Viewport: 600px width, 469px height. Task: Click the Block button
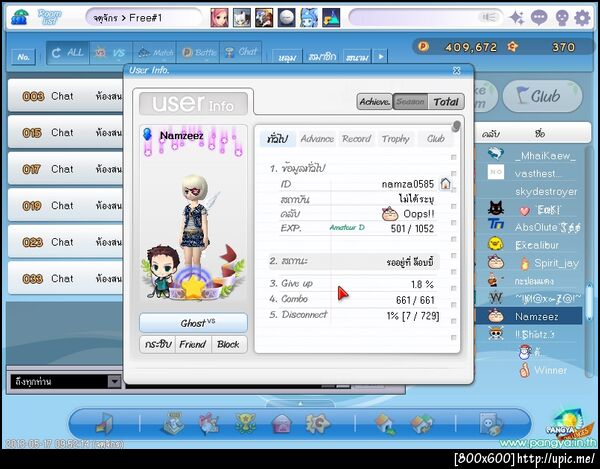228,344
